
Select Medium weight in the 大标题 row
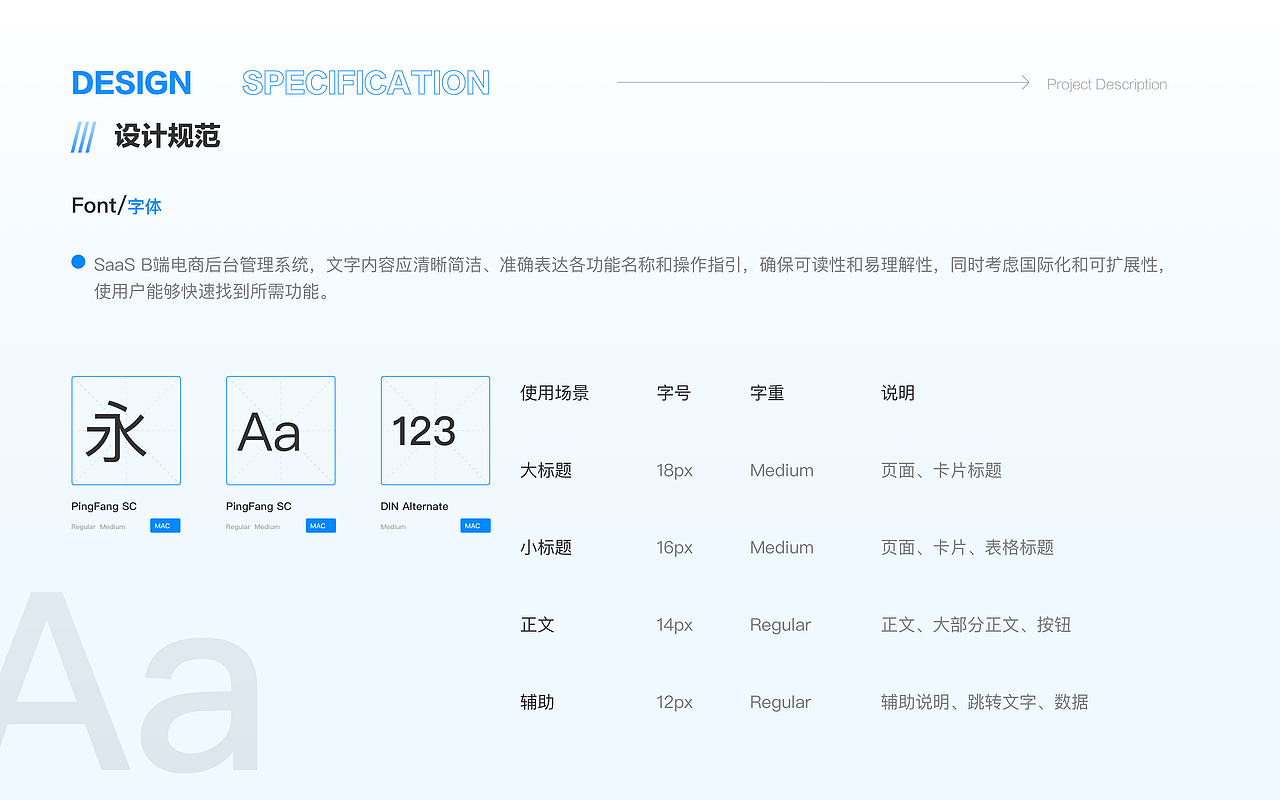[782, 470]
